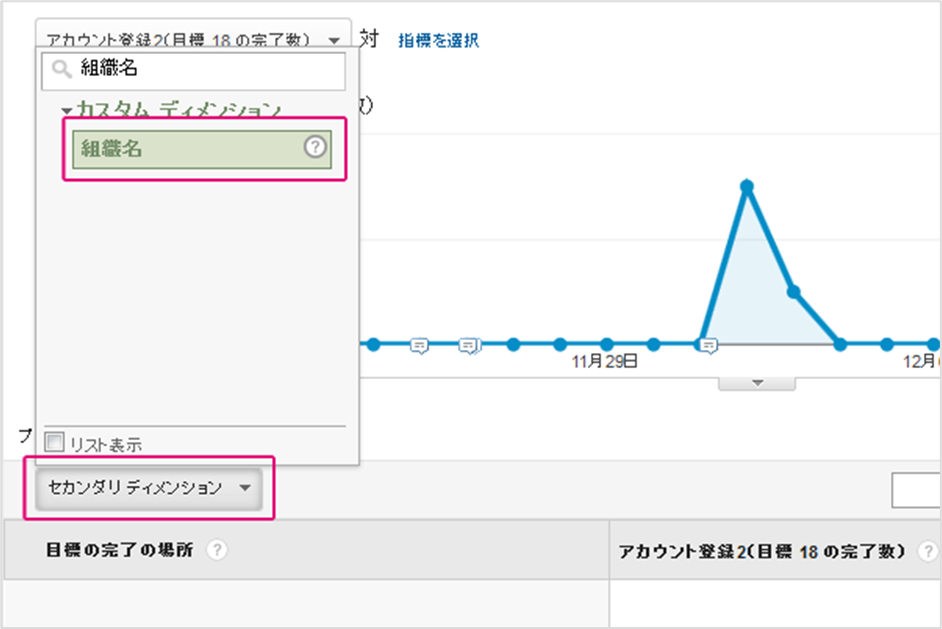Click the data point above the 11月29日 label
The image size is (942, 629).
coord(606,343)
